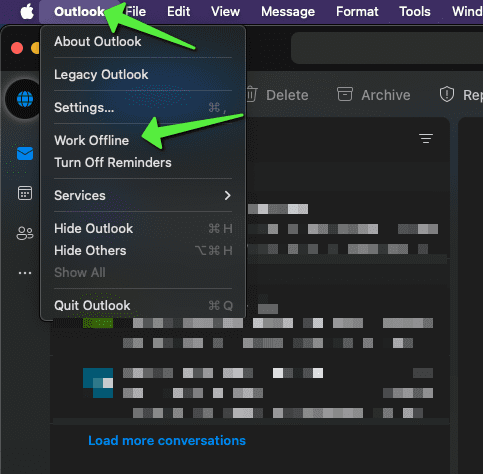483x474 pixels.
Task: Open the Apple menu
Action: [27, 12]
